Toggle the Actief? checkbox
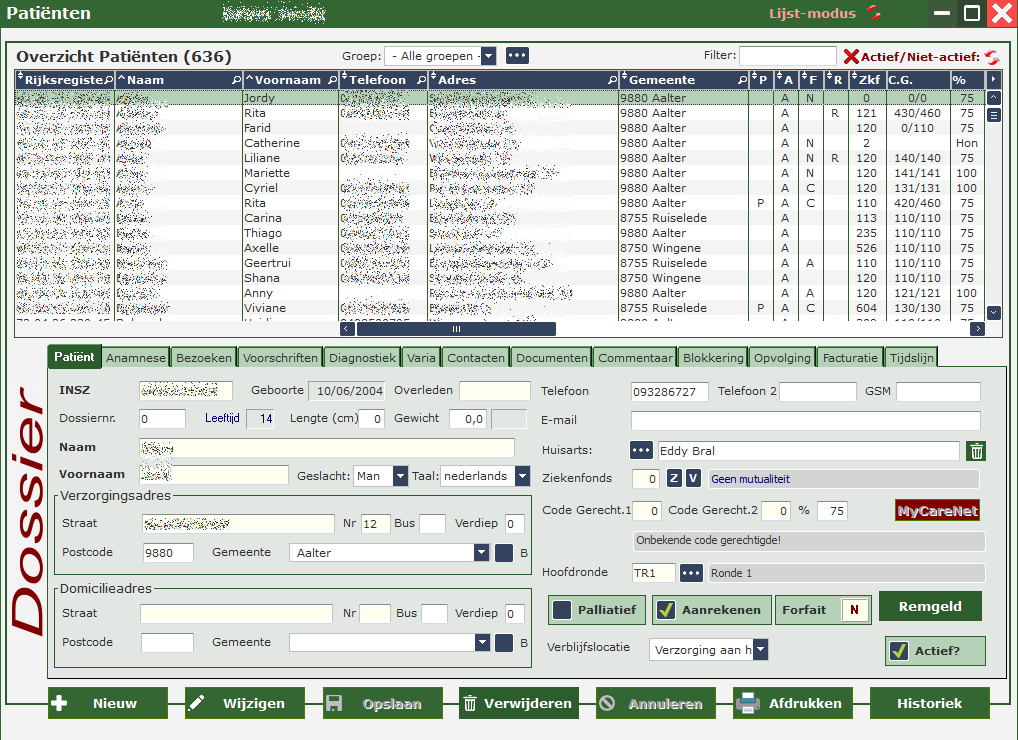 (899, 651)
